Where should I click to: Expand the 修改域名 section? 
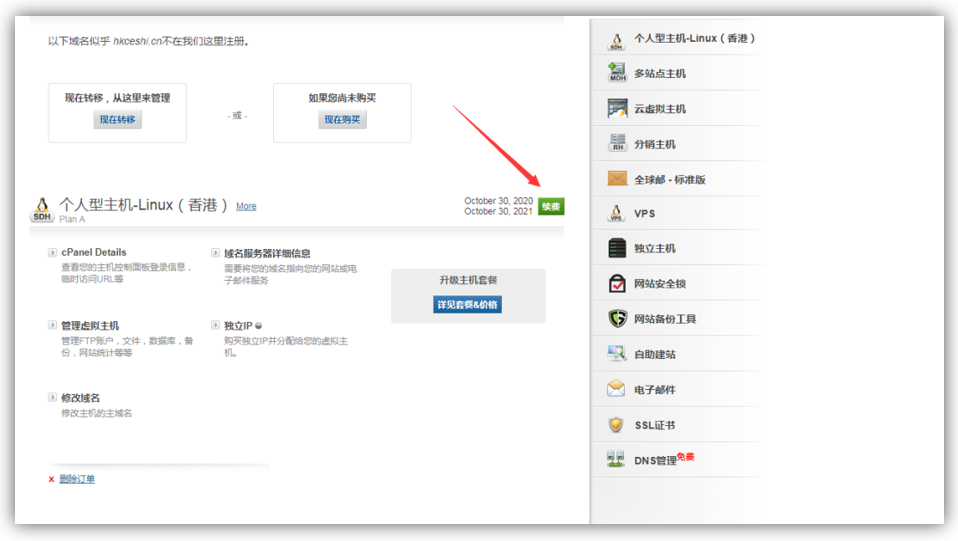pos(53,397)
